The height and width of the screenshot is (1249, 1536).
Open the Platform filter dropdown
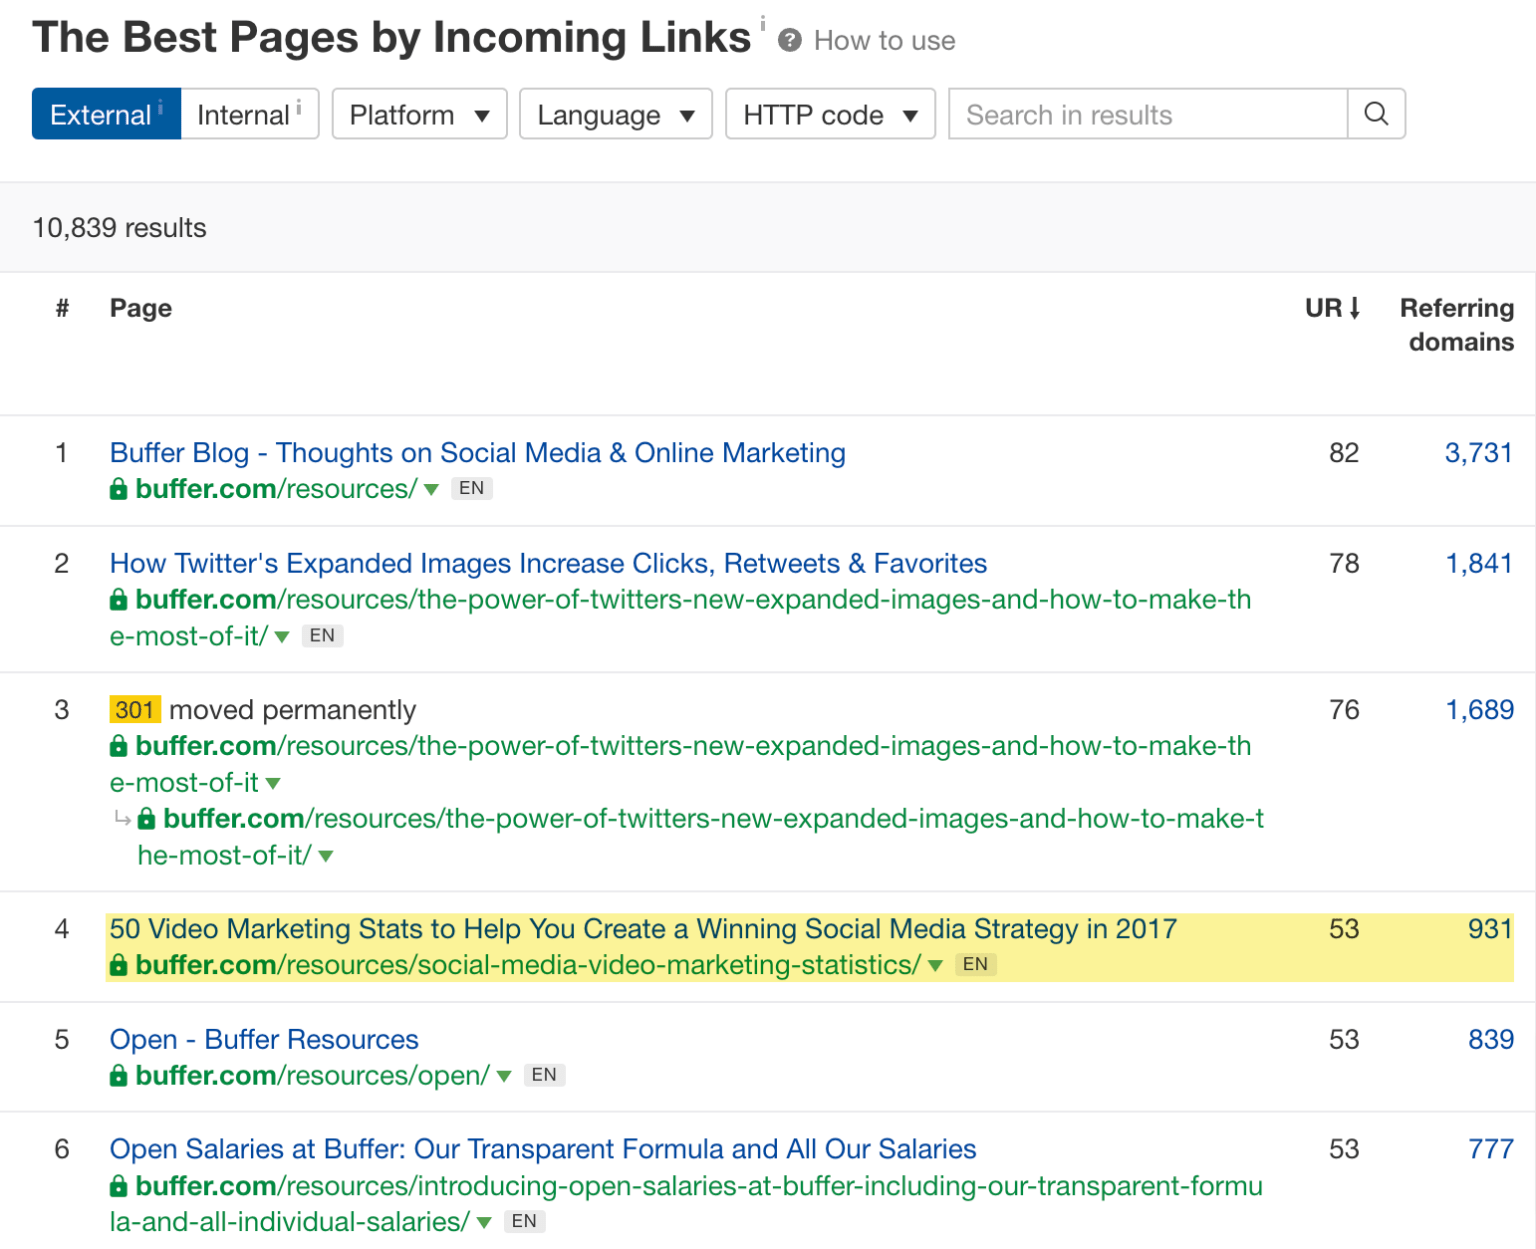(x=419, y=114)
